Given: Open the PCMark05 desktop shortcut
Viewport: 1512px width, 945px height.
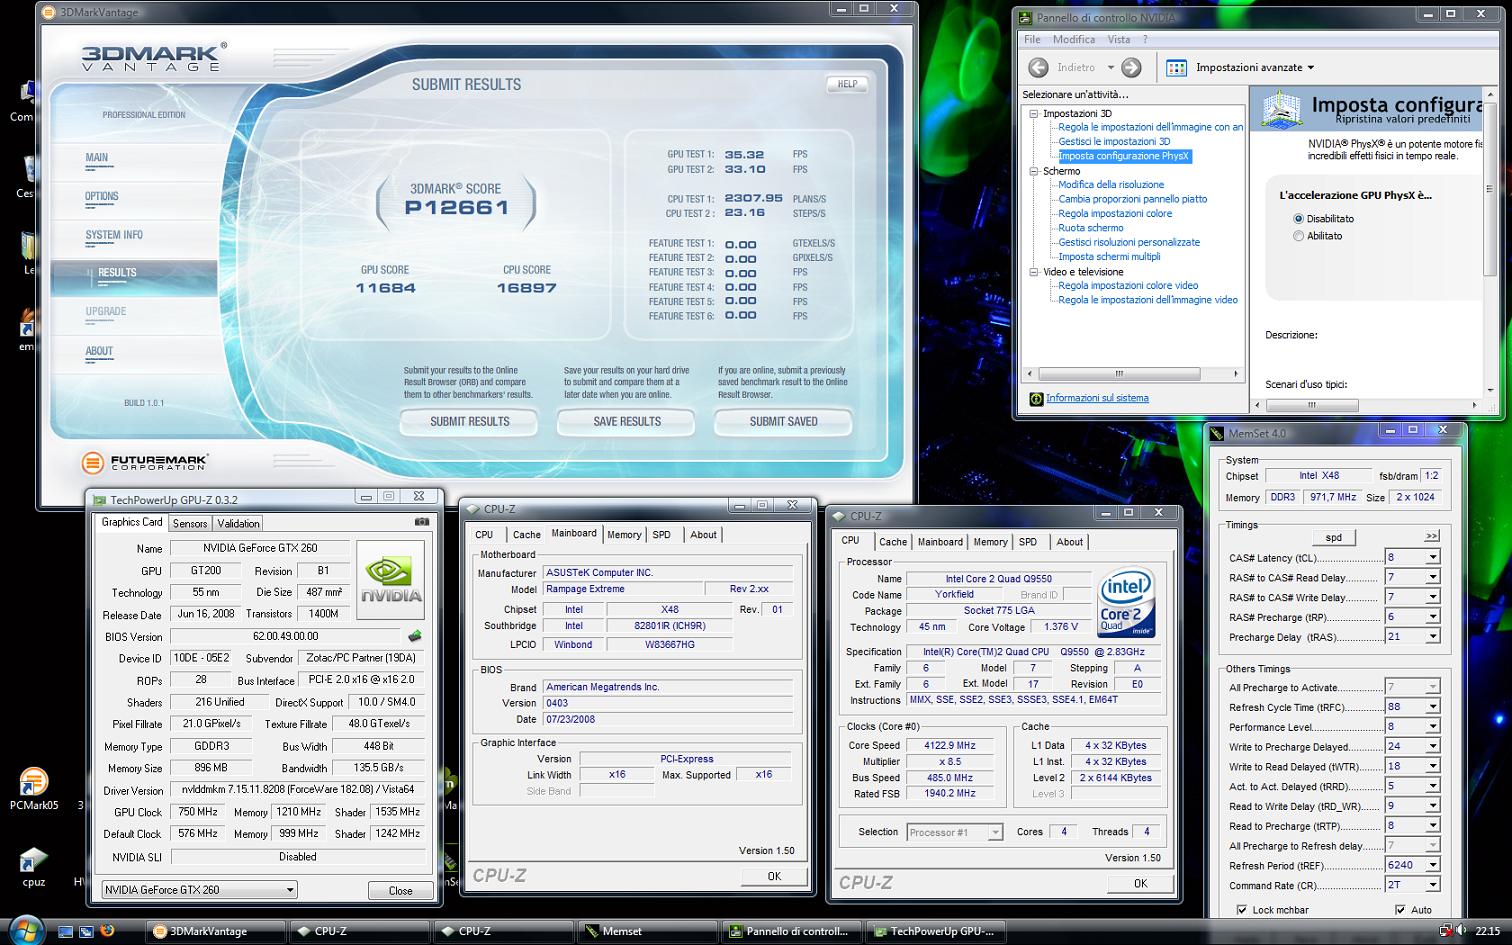Looking at the screenshot, I should [33, 788].
